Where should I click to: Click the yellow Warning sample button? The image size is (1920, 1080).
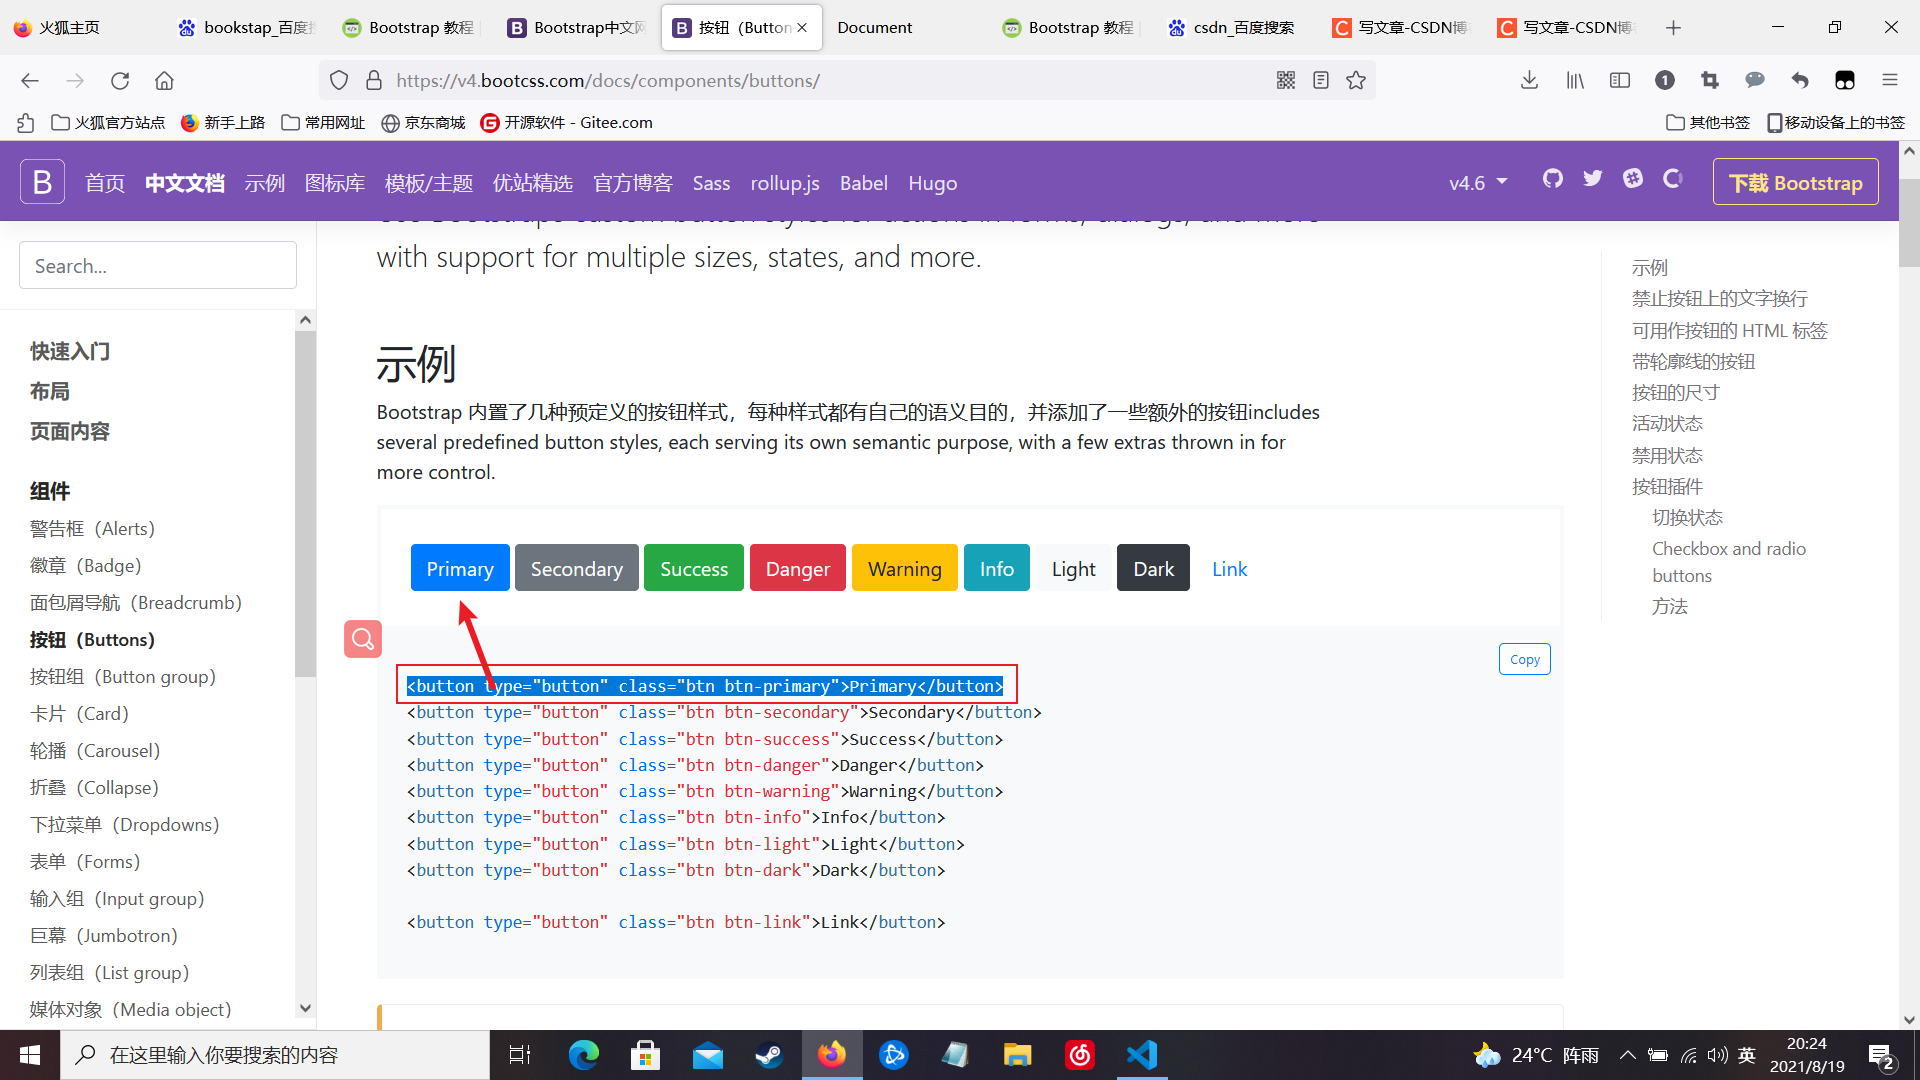click(904, 568)
